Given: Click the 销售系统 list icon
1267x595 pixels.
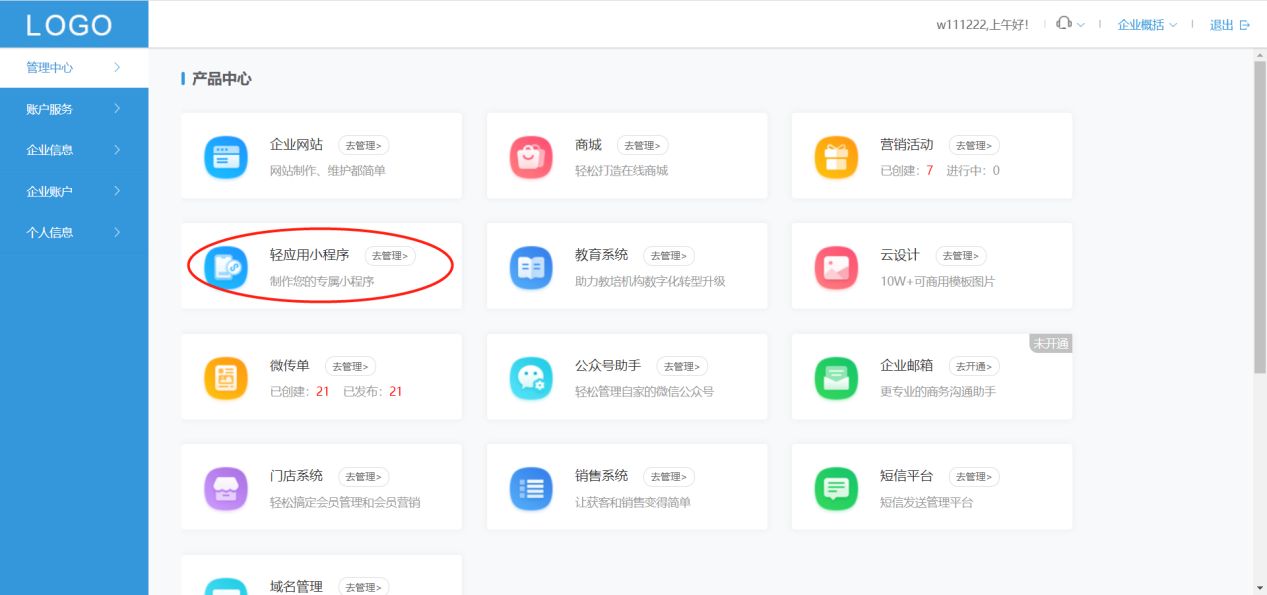Looking at the screenshot, I should pos(531,488).
